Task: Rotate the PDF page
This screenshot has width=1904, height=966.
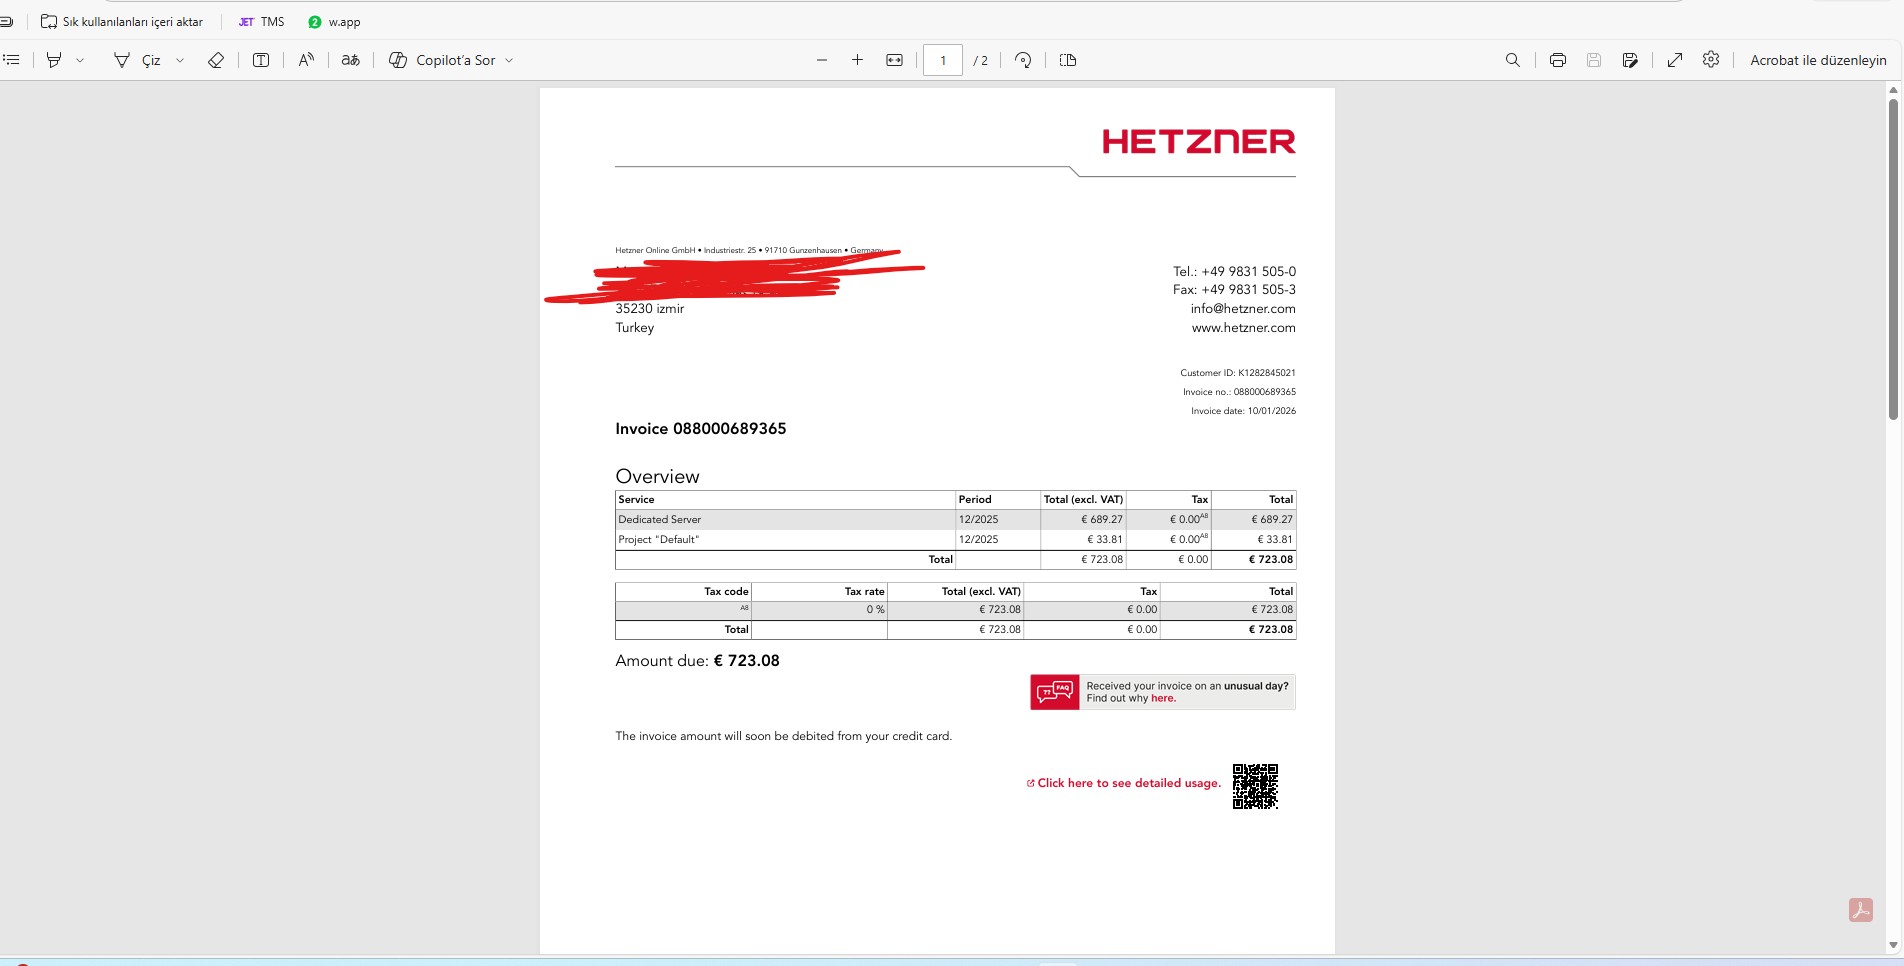Action: tap(1023, 60)
